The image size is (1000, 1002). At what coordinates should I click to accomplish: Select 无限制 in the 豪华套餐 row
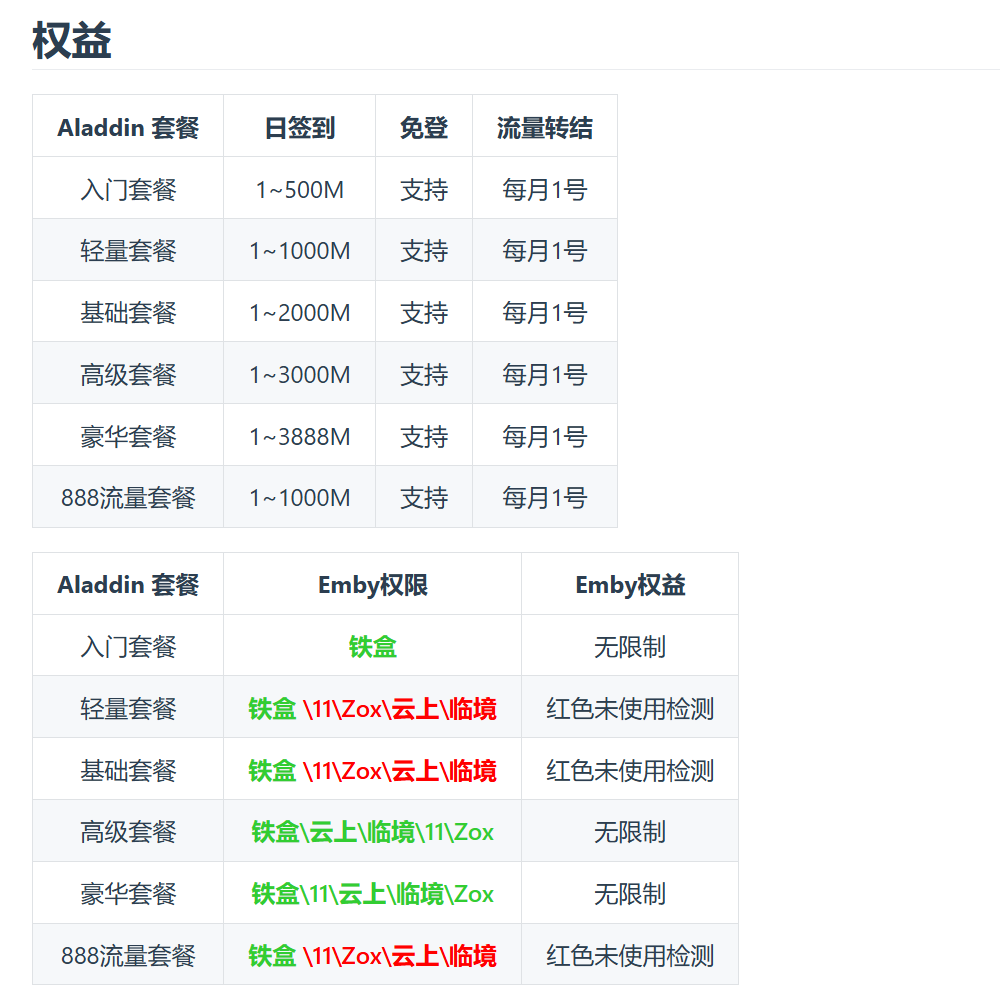point(630,894)
